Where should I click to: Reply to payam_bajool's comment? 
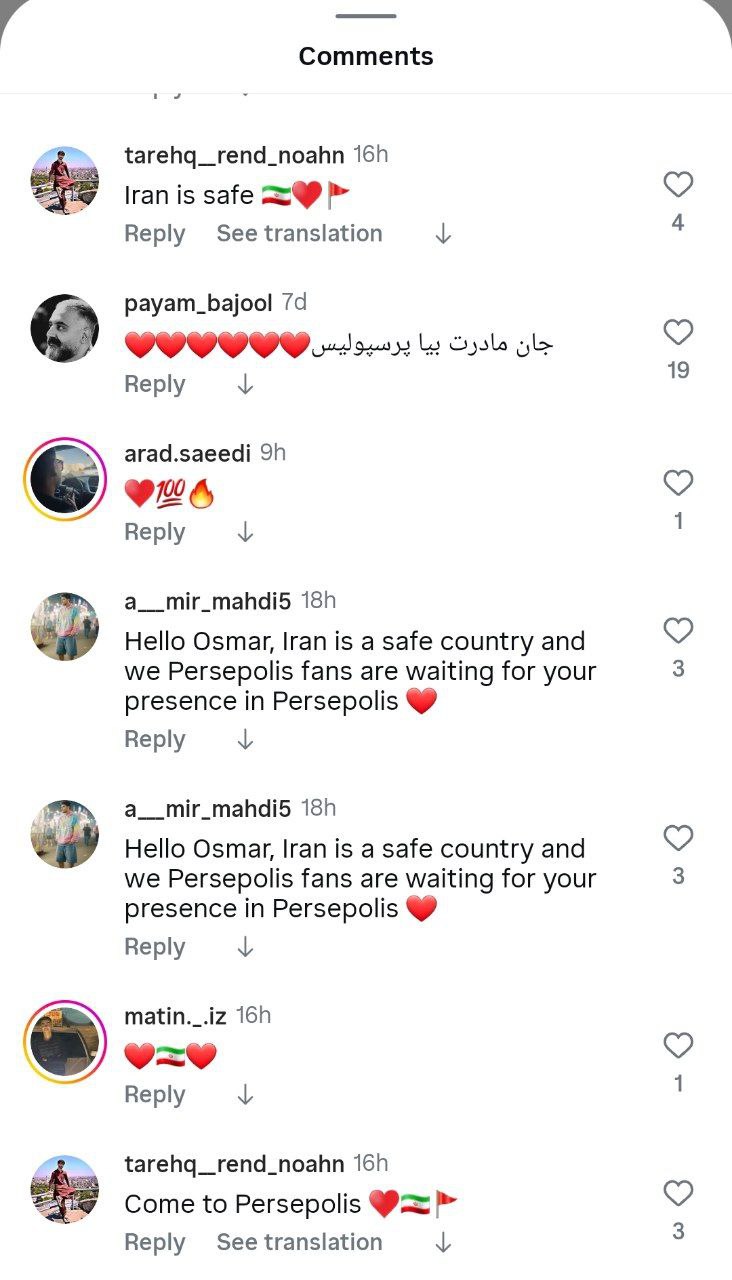point(154,385)
